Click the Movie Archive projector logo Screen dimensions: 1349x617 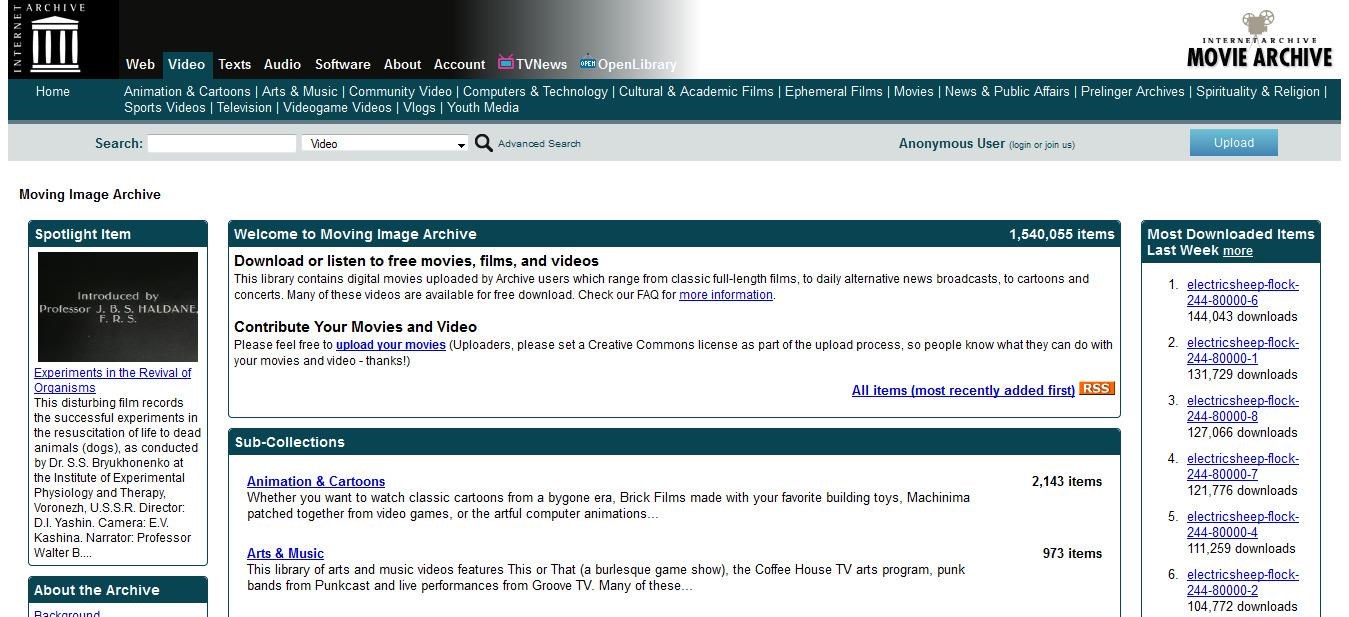click(x=1259, y=39)
